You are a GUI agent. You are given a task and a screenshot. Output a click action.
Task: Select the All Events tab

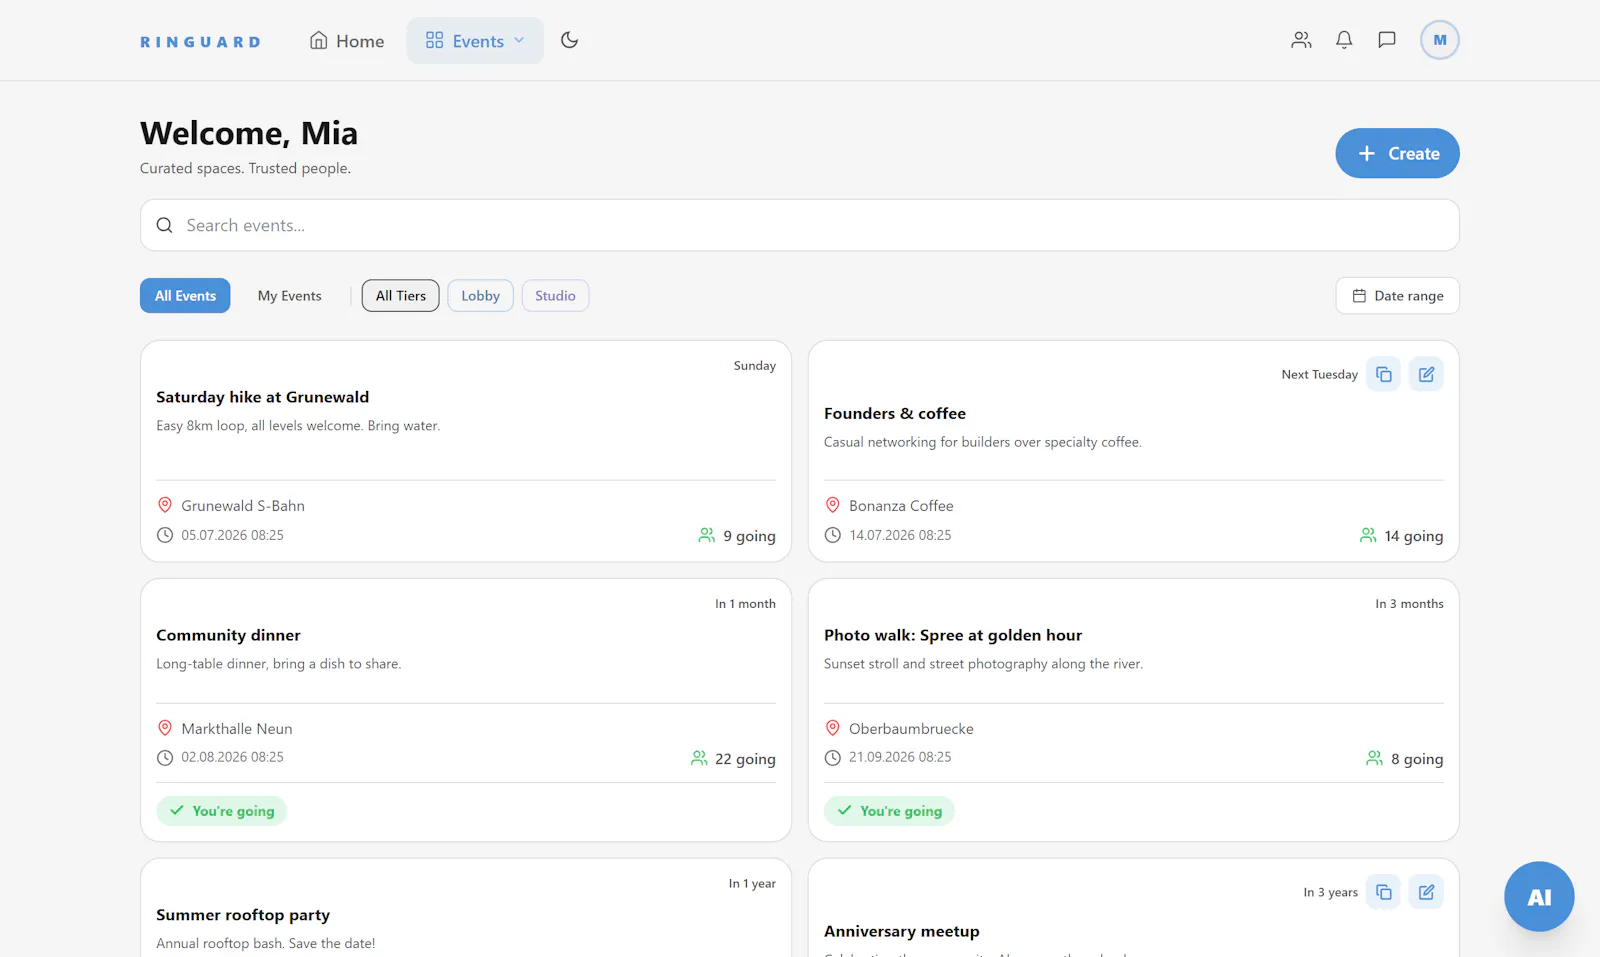[x=185, y=296]
